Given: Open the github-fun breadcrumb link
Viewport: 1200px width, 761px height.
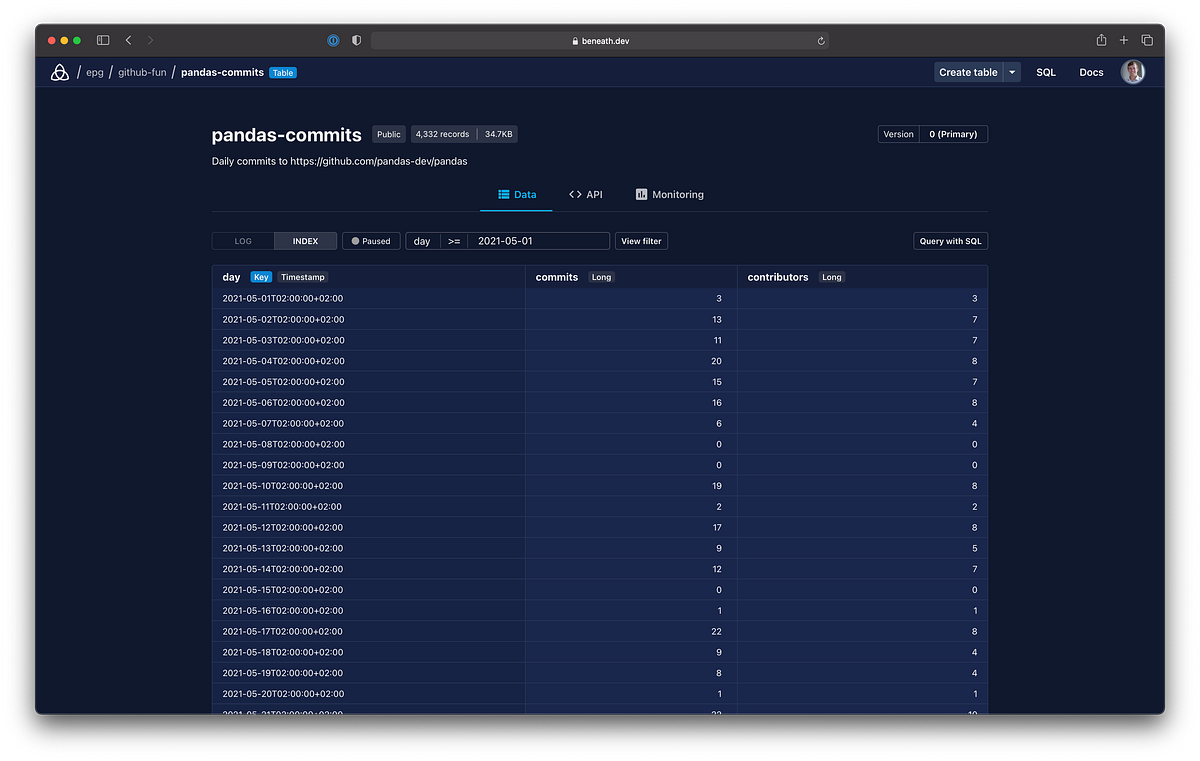Looking at the screenshot, I should [142, 72].
